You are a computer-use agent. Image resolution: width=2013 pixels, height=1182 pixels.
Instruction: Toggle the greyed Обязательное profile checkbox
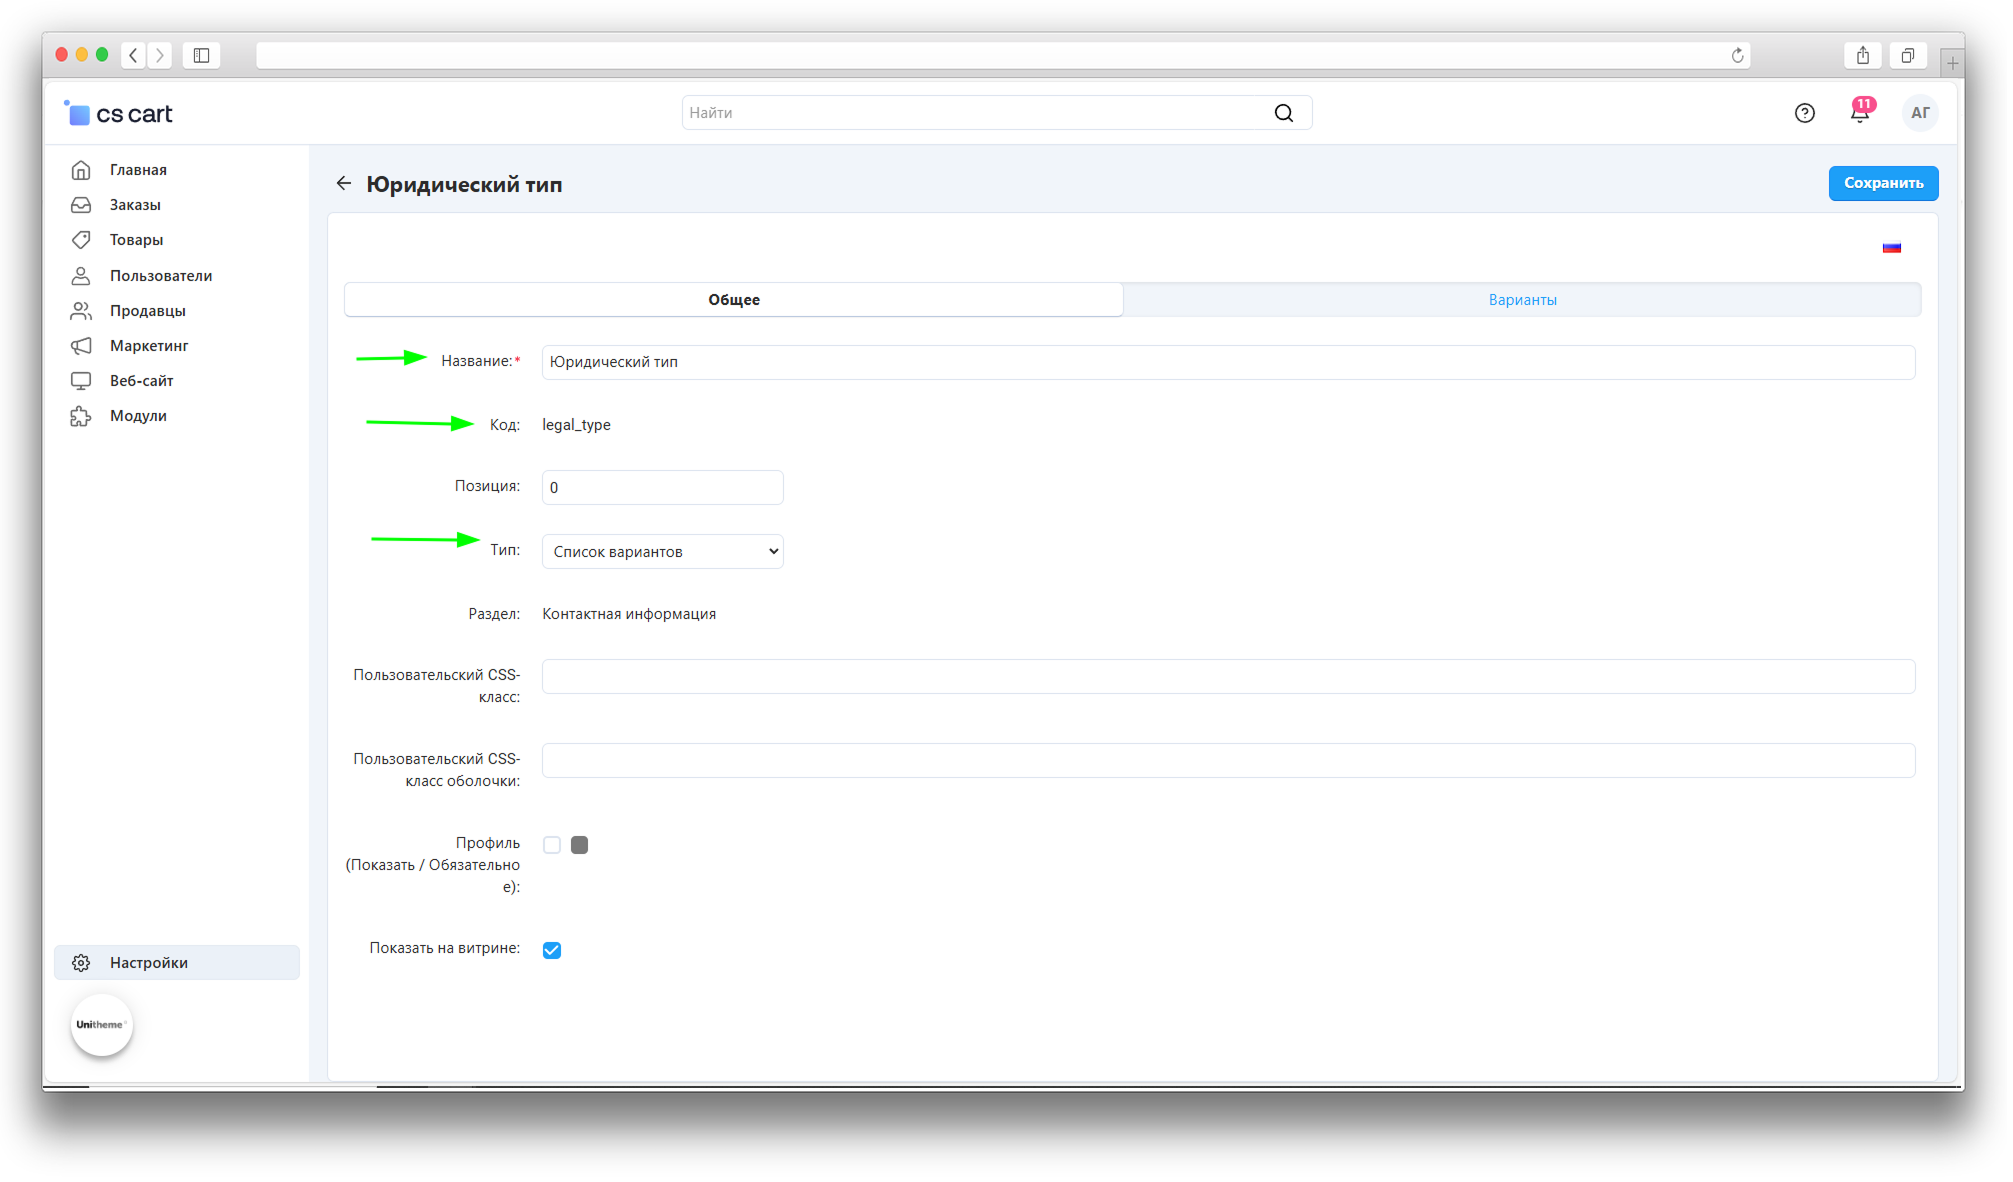click(x=579, y=845)
